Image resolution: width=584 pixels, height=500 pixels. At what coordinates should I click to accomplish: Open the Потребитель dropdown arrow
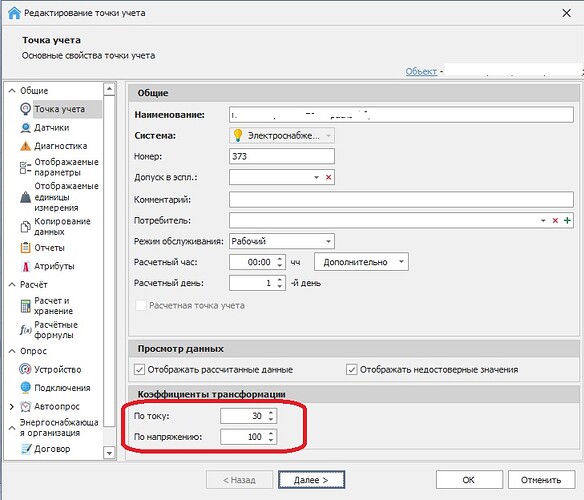click(x=543, y=221)
